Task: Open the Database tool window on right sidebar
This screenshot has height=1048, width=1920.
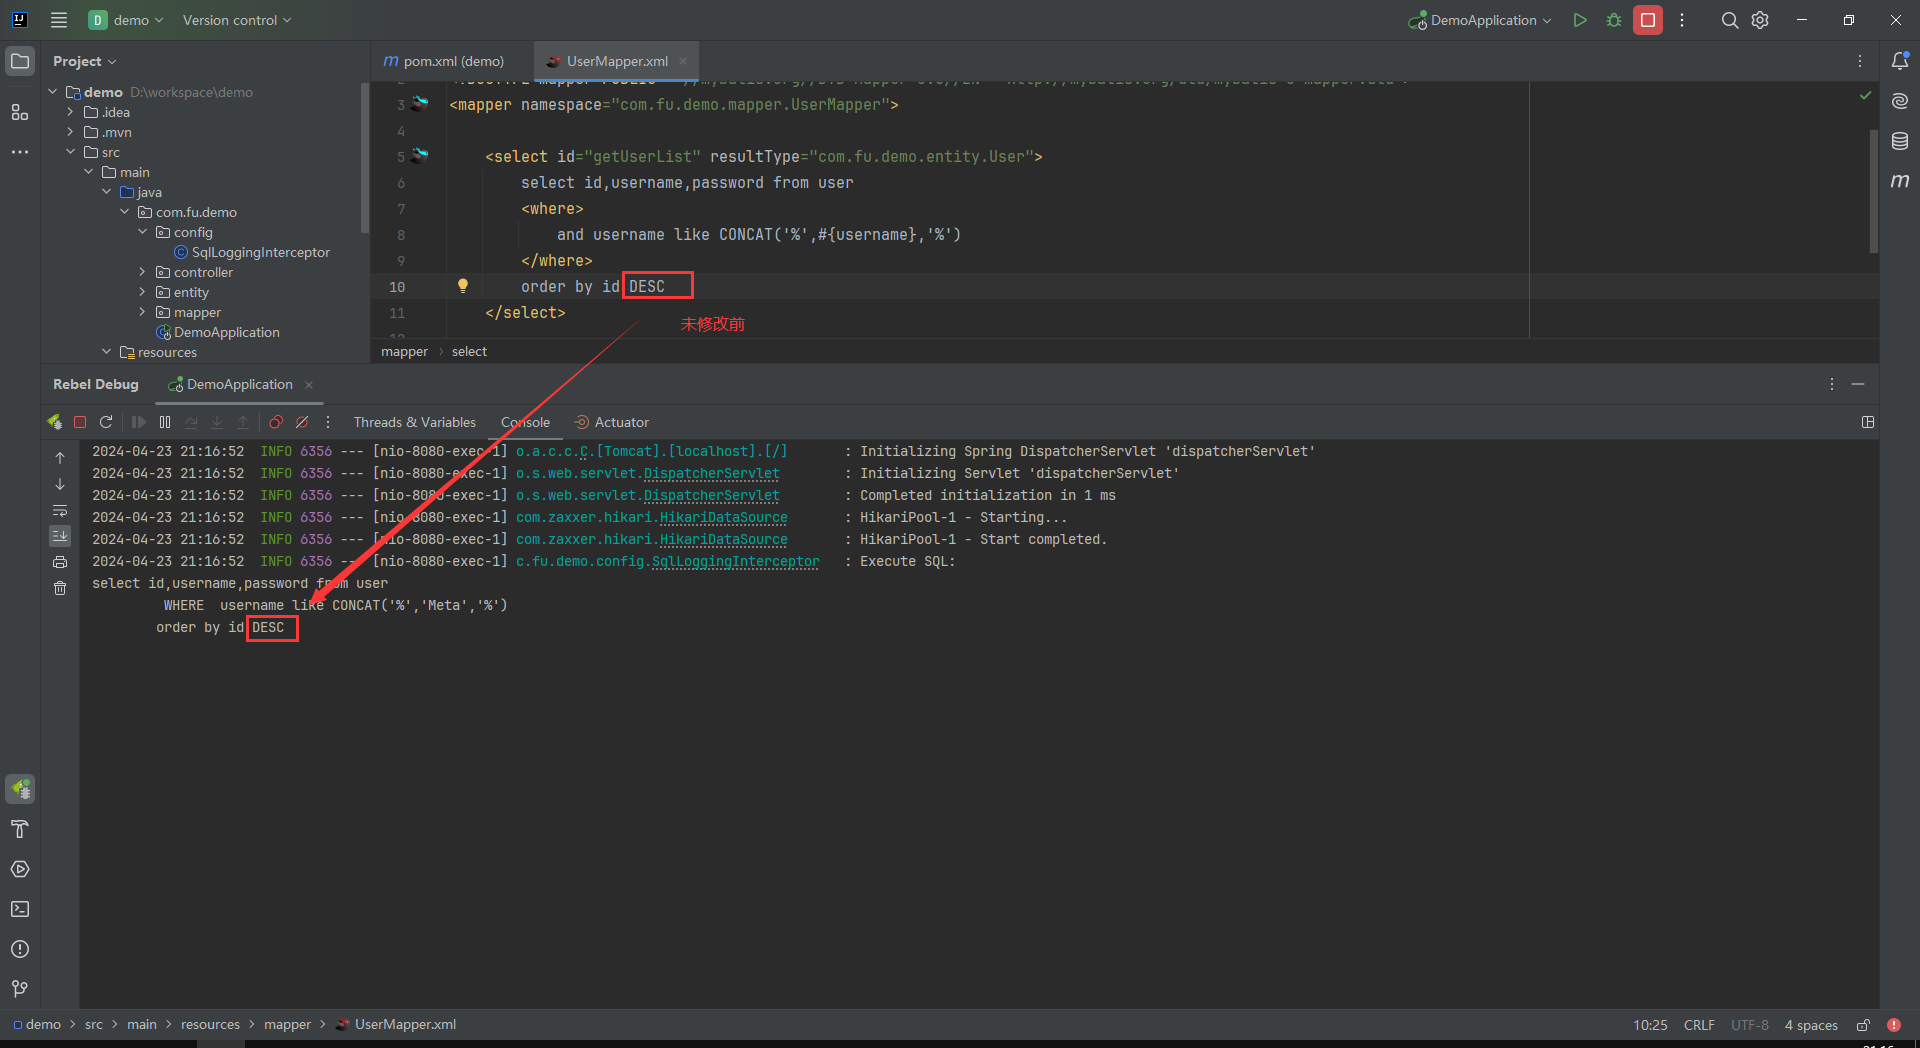Action: pos(1901,141)
